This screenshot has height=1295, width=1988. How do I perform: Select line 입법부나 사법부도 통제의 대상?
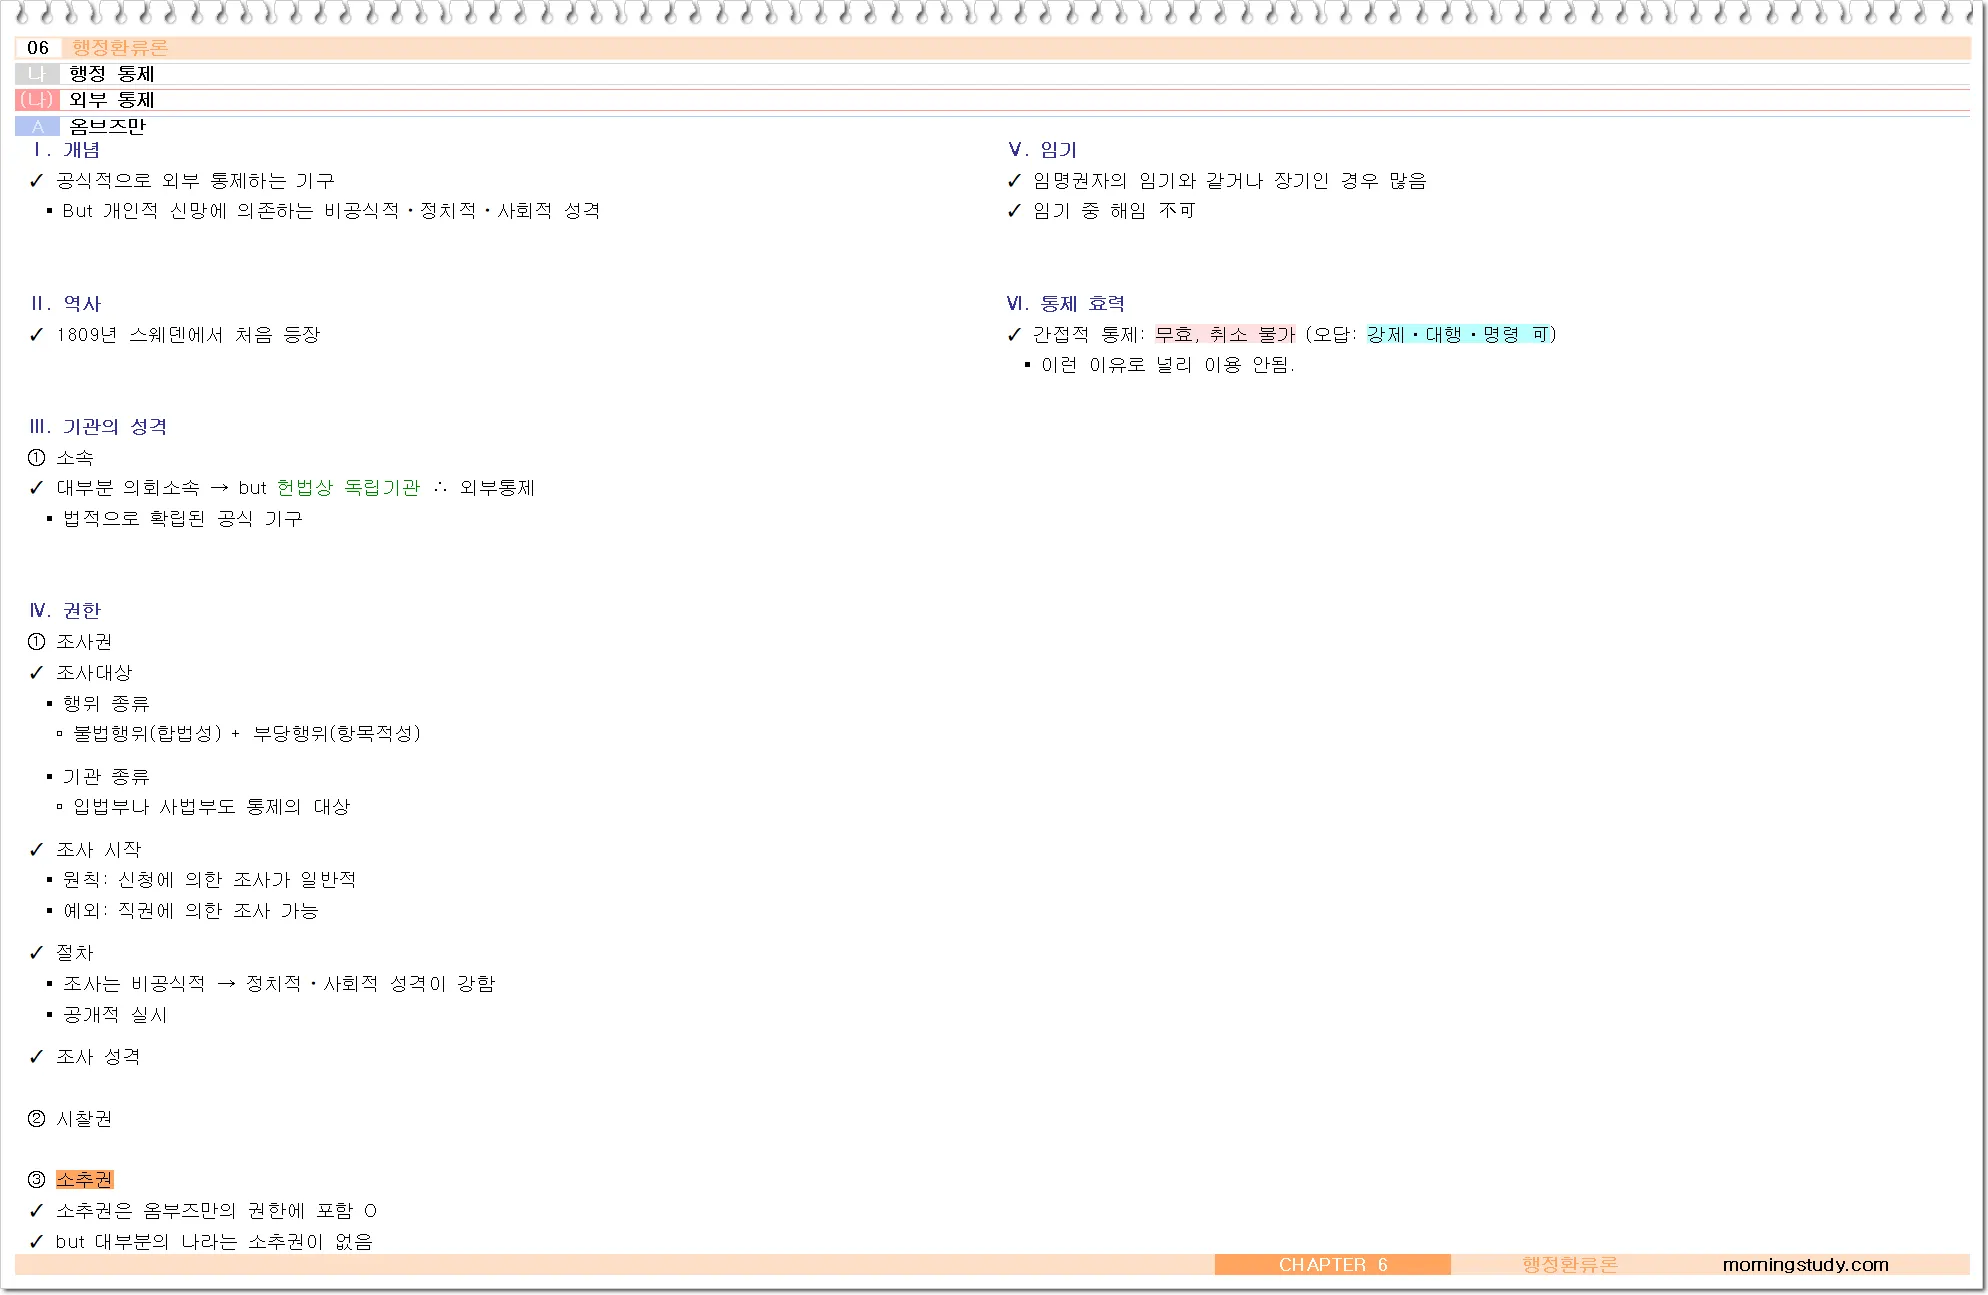(x=211, y=807)
